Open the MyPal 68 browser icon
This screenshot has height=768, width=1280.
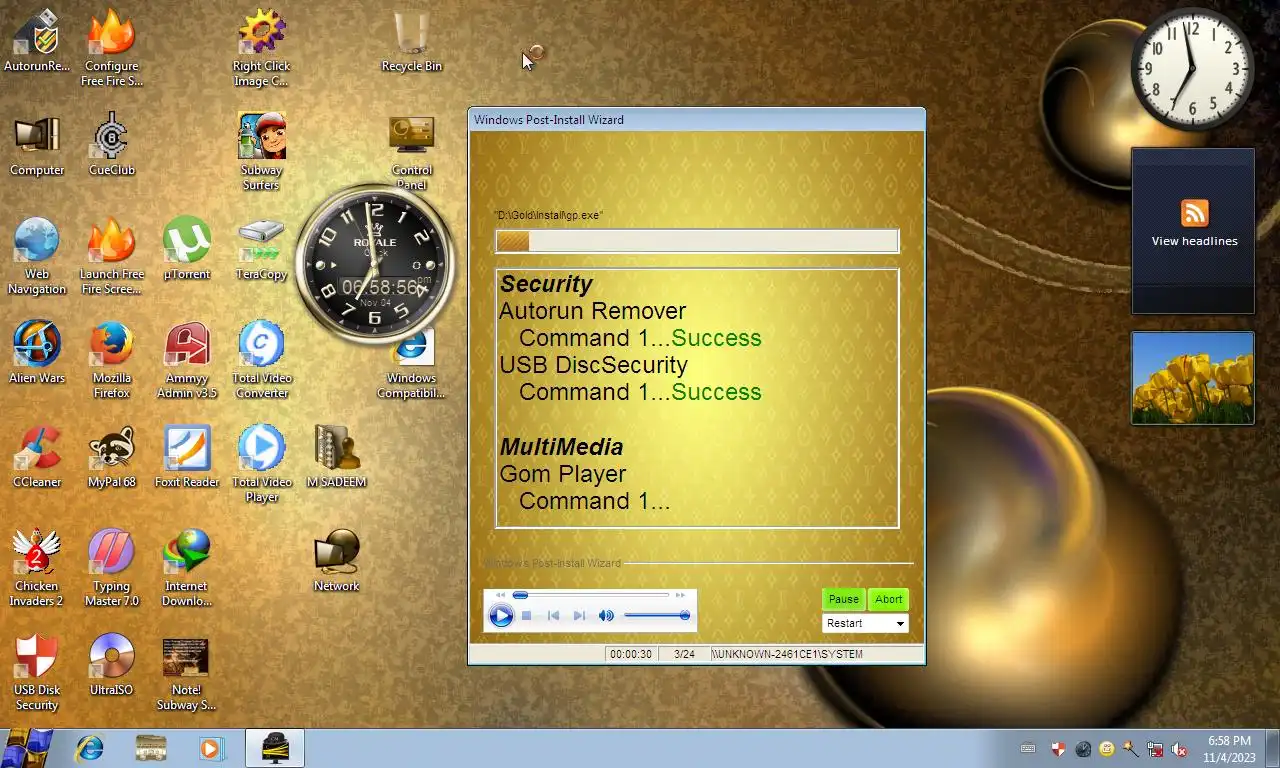pos(112,458)
